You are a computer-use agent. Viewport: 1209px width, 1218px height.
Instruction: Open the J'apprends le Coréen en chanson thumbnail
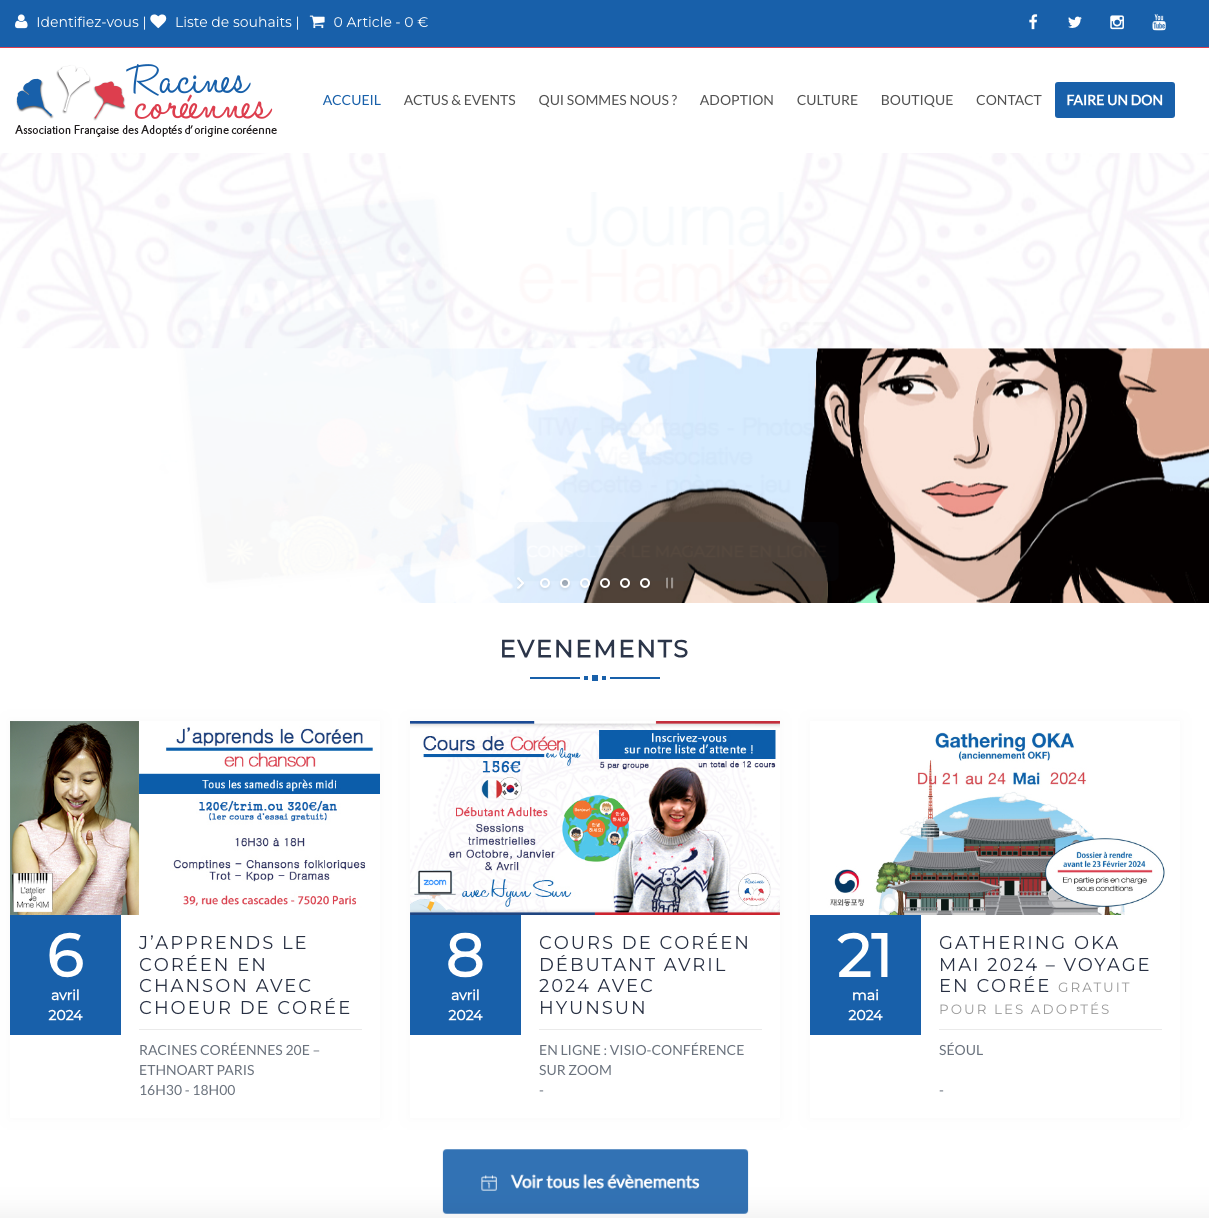pos(195,818)
